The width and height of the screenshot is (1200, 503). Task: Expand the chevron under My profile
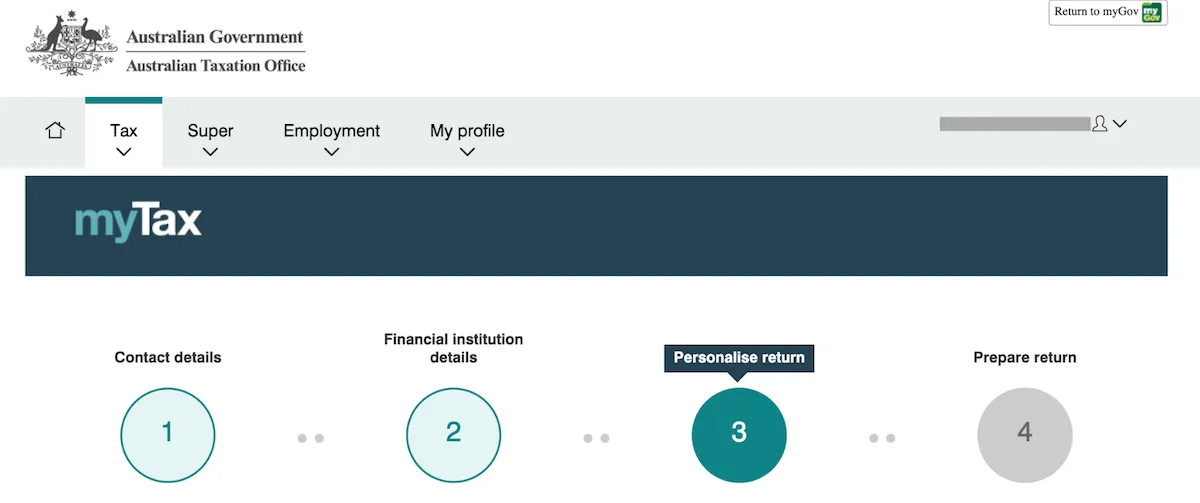pos(467,153)
